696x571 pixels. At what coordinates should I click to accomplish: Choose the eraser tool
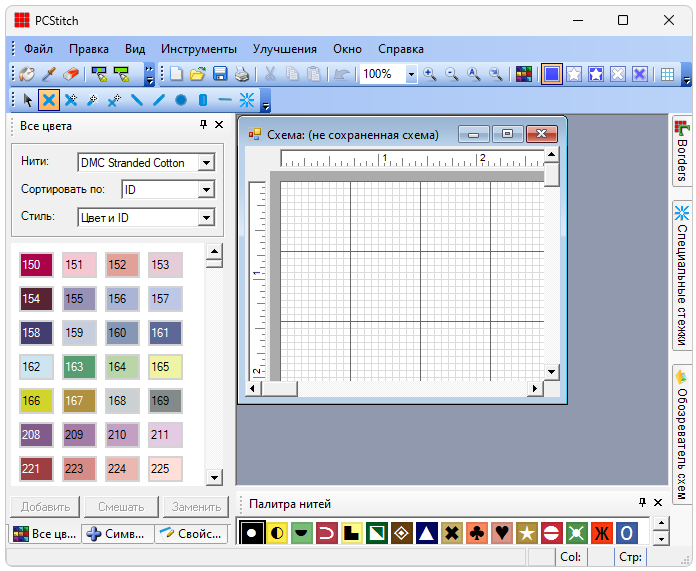tap(71, 74)
